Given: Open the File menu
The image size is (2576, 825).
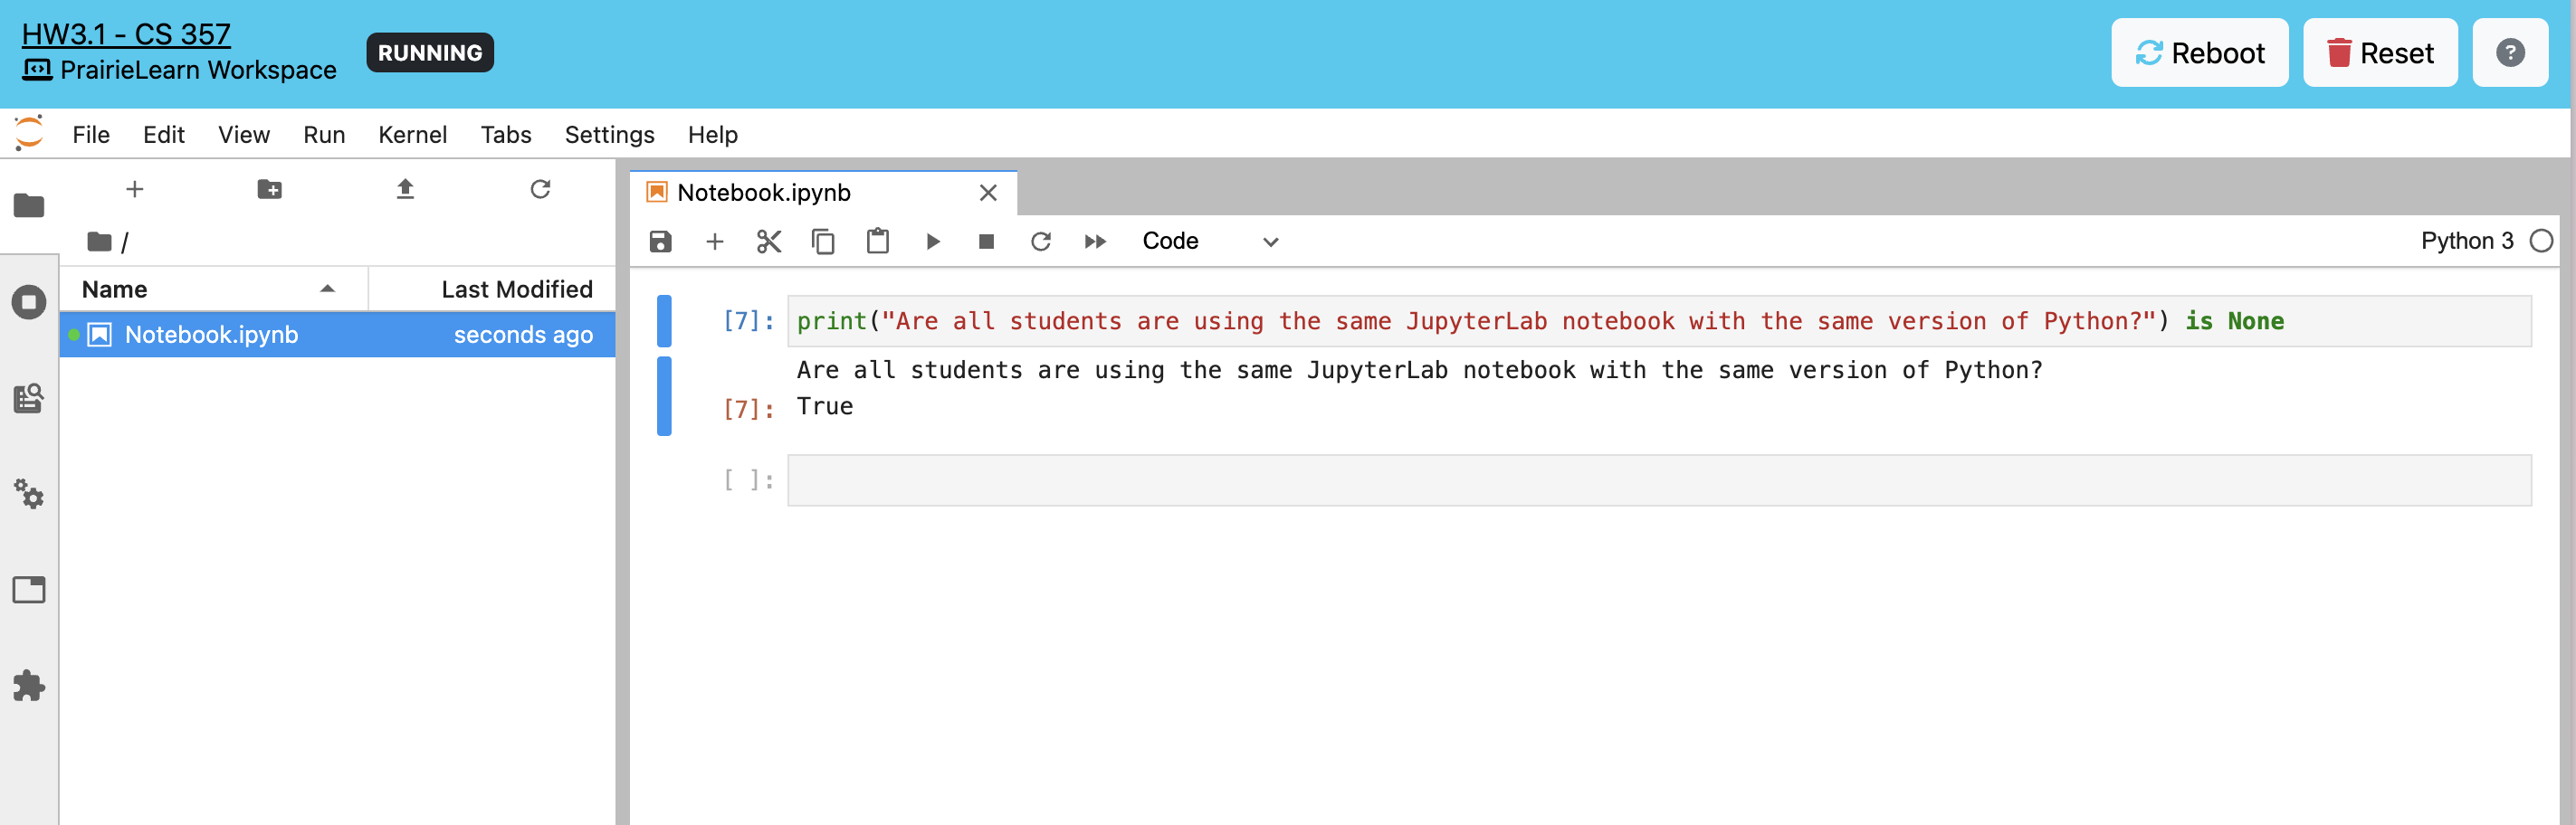Looking at the screenshot, I should tap(91, 134).
